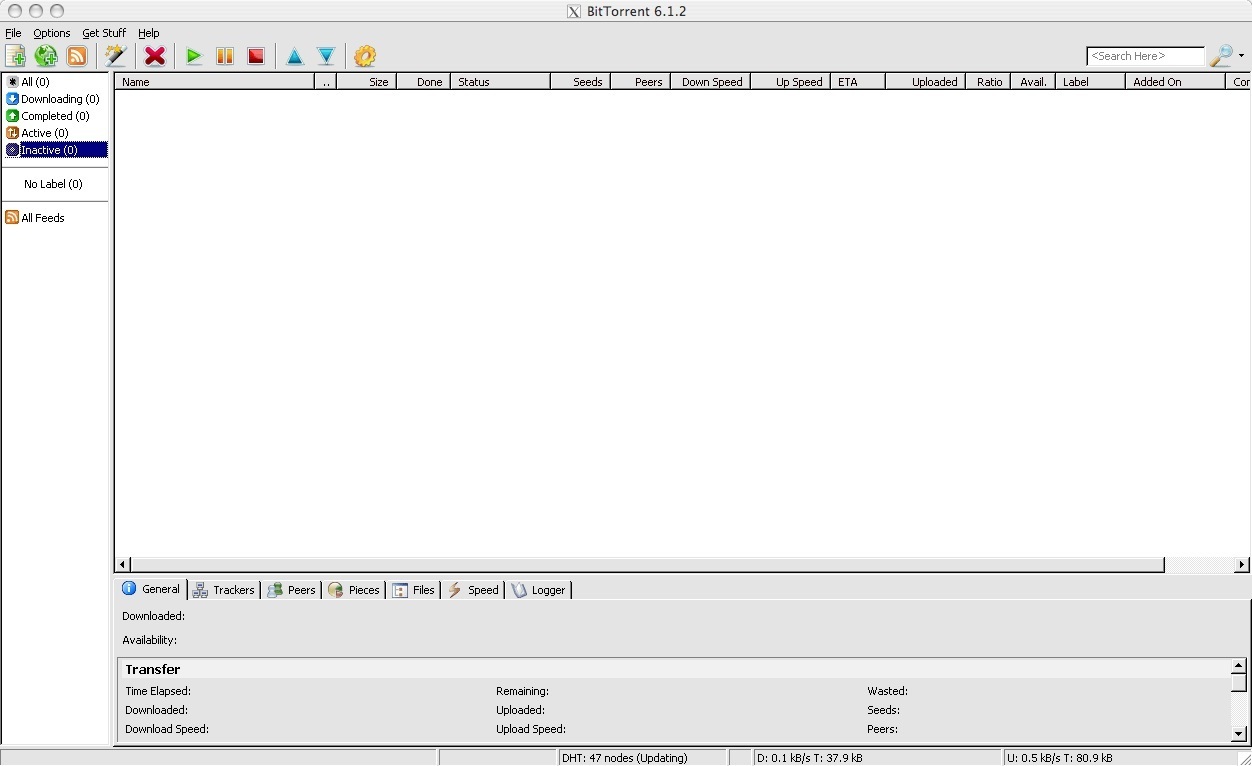This screenshot has width=1252, height=766.
Task: Click the Transfer panel scroll up arrow
Action: coord(1238,665)
